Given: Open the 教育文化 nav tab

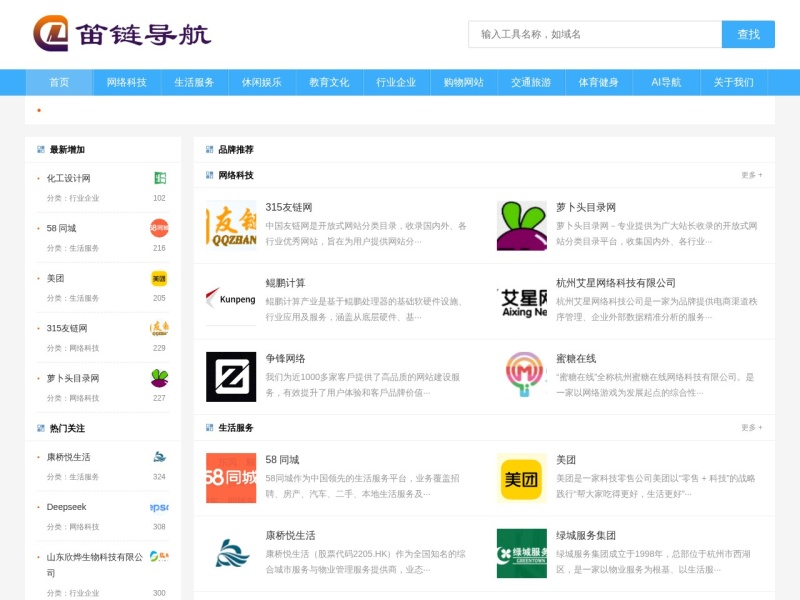Looking at the screenshot, I should [329, 82].
